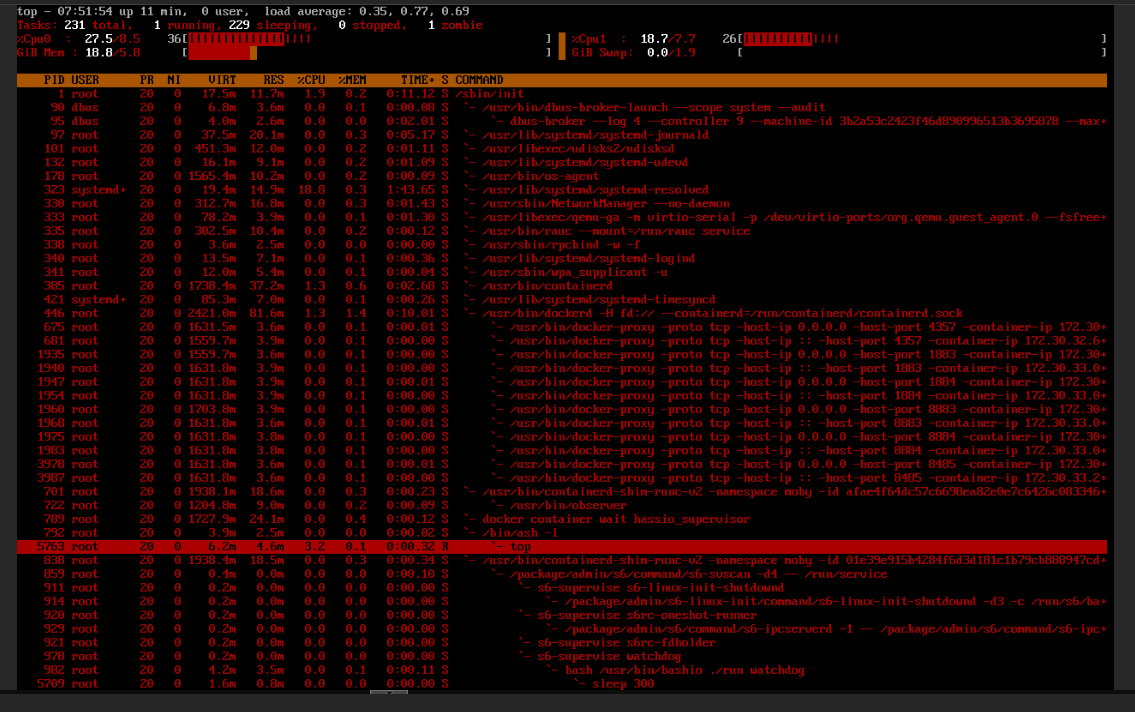Click the %MEM column header

point(353,80)
